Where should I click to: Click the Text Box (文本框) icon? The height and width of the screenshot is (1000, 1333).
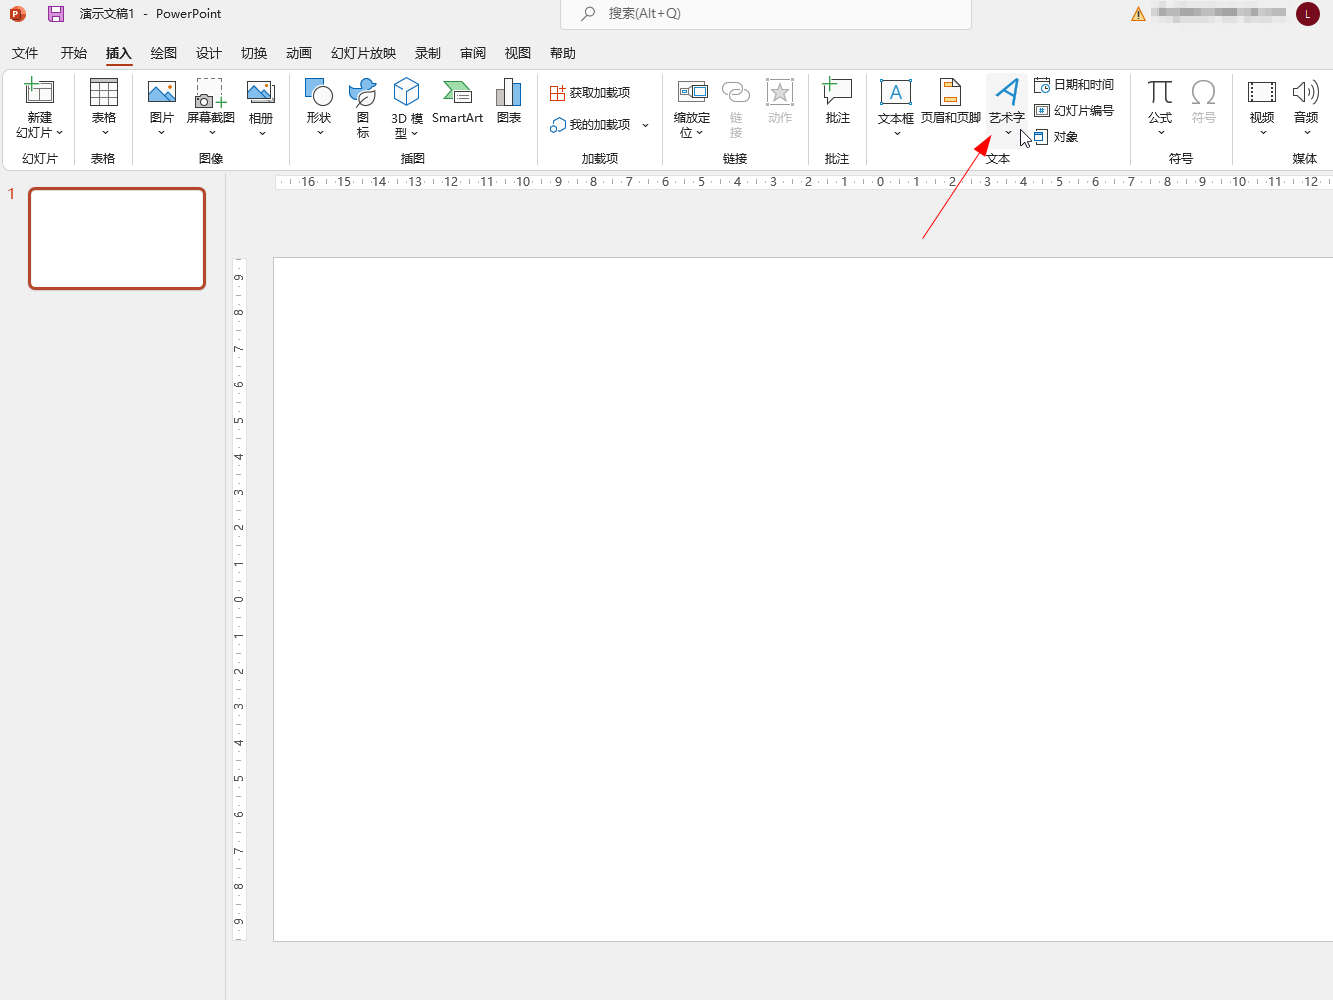click(x=895, y=92)
